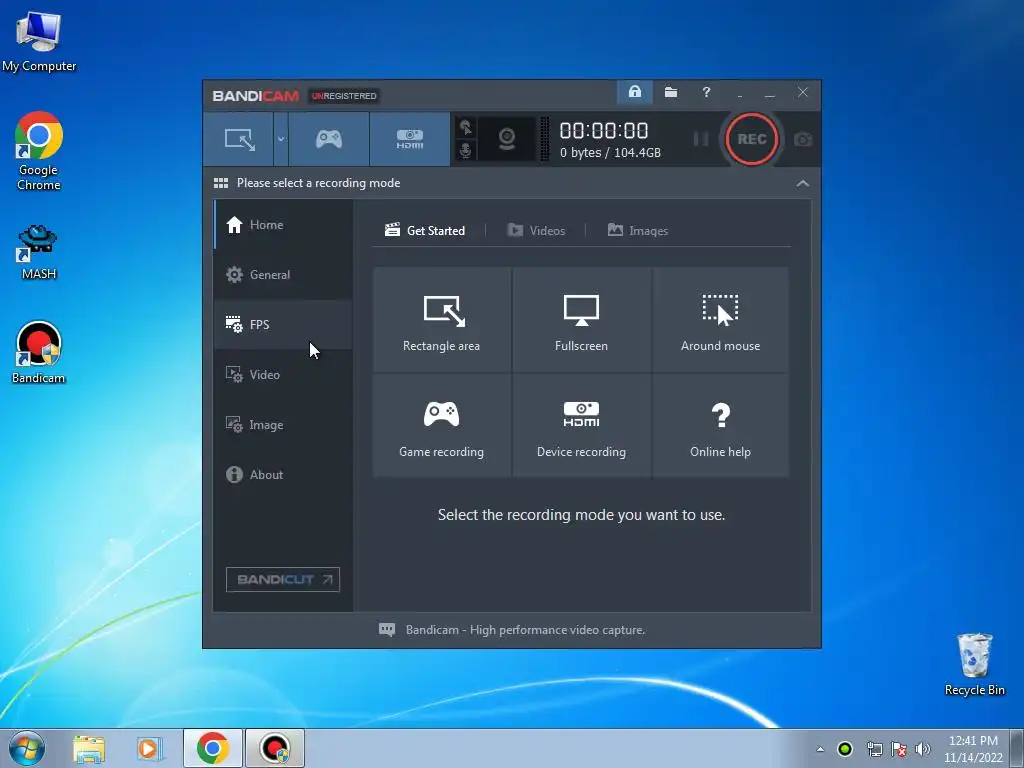Open File Explorer from the taskbar
This screenshot has width=1024, height=768.
[89, 748]
